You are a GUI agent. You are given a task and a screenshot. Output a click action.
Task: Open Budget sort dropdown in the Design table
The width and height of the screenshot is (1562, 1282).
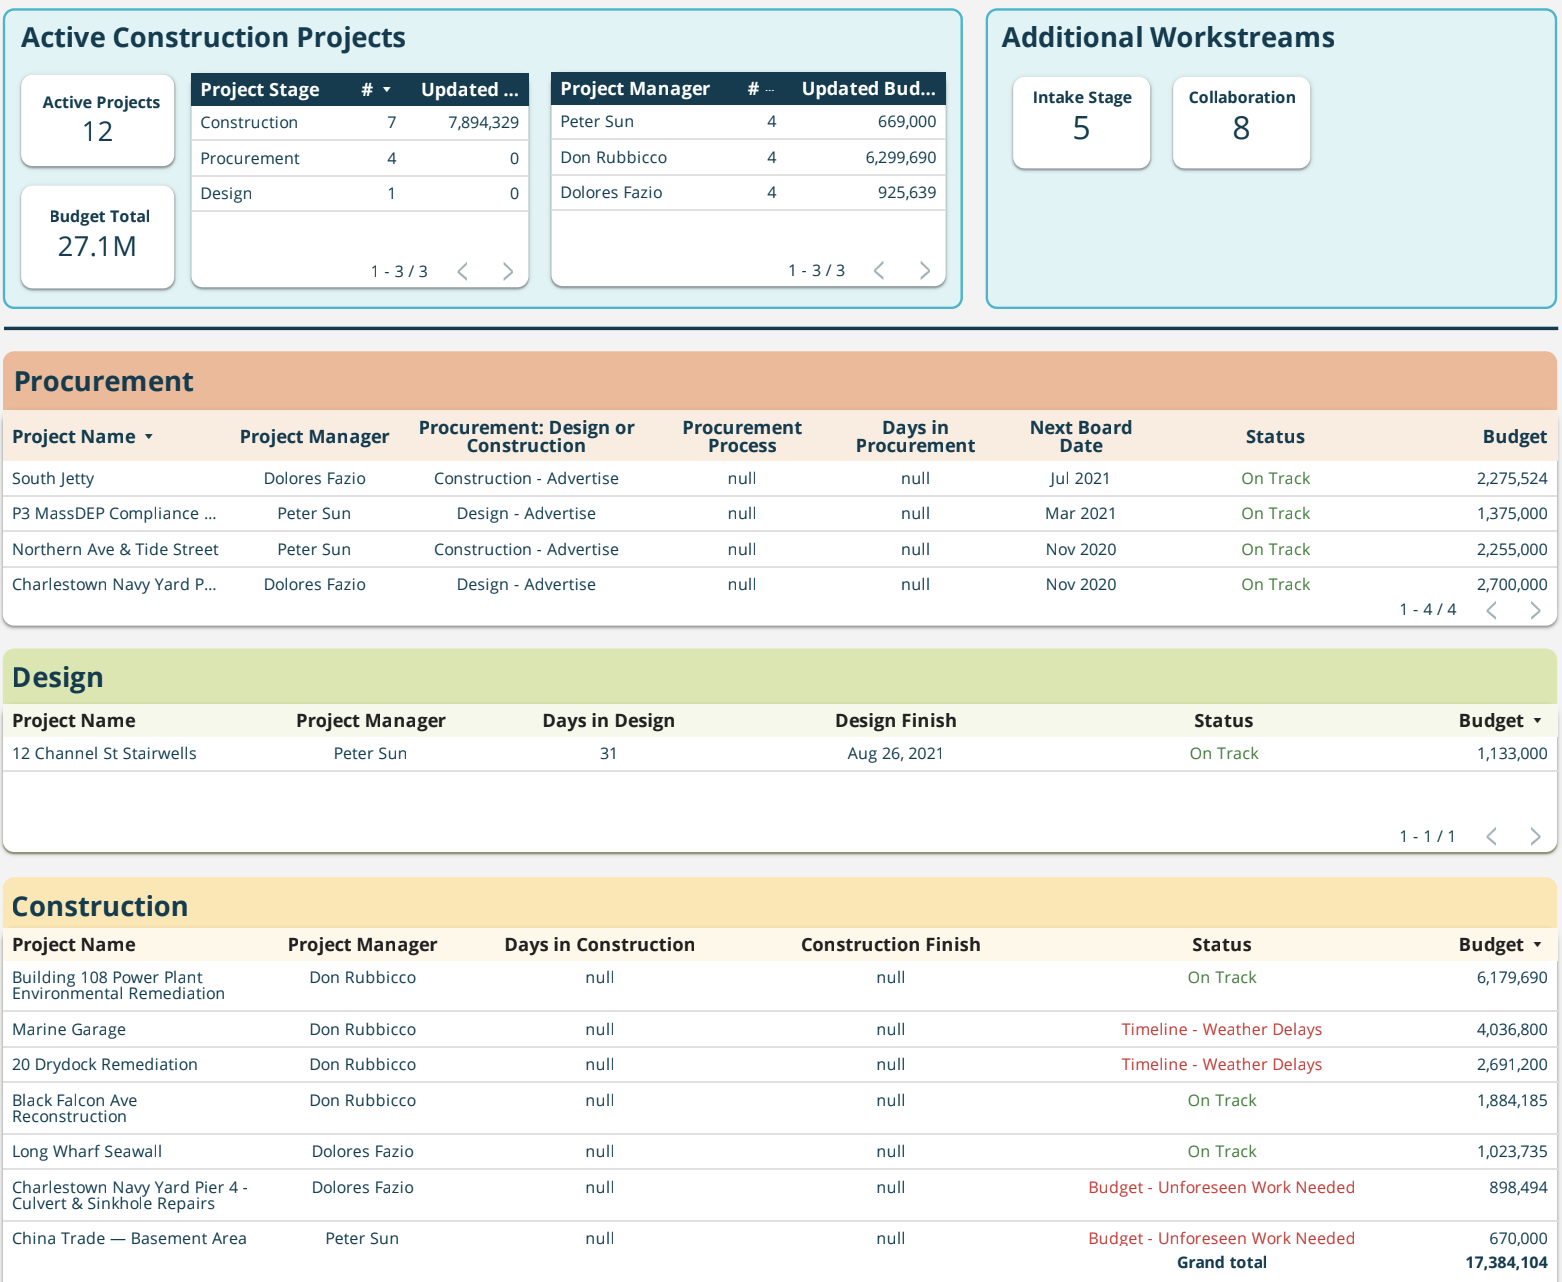pos(1538,720)
